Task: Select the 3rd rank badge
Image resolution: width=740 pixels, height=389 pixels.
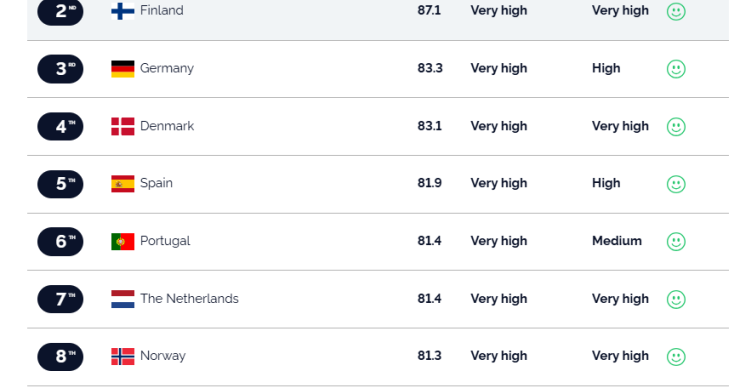Action: point(60,69)
